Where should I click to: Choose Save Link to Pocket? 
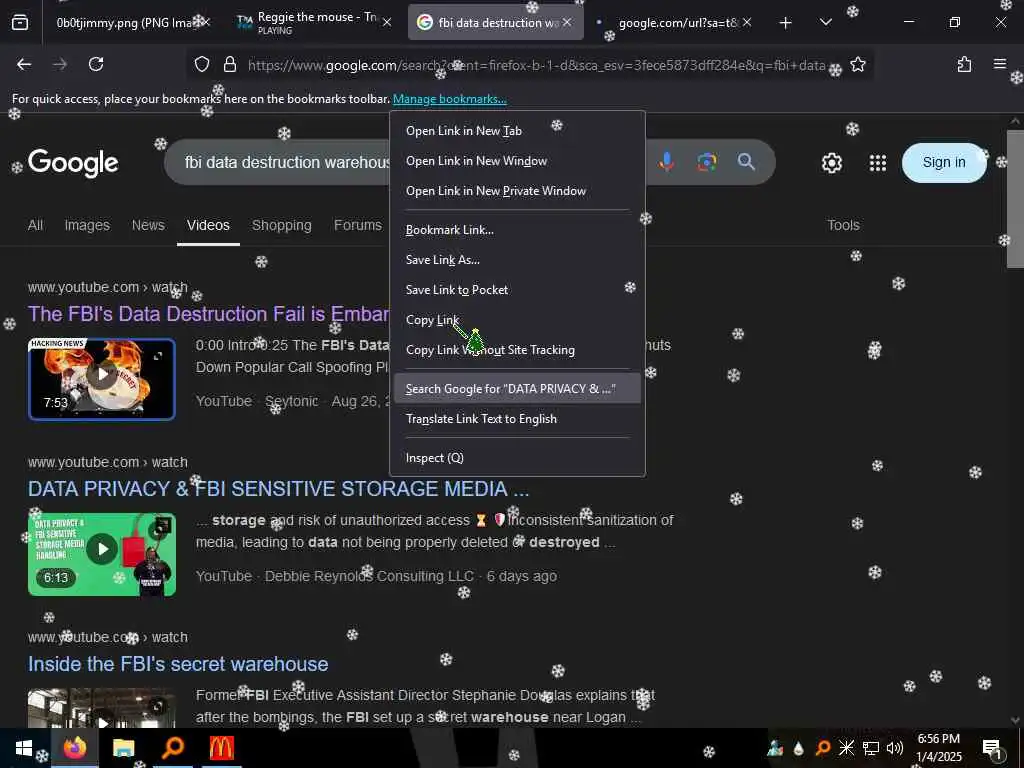click(x=517, y=290)
